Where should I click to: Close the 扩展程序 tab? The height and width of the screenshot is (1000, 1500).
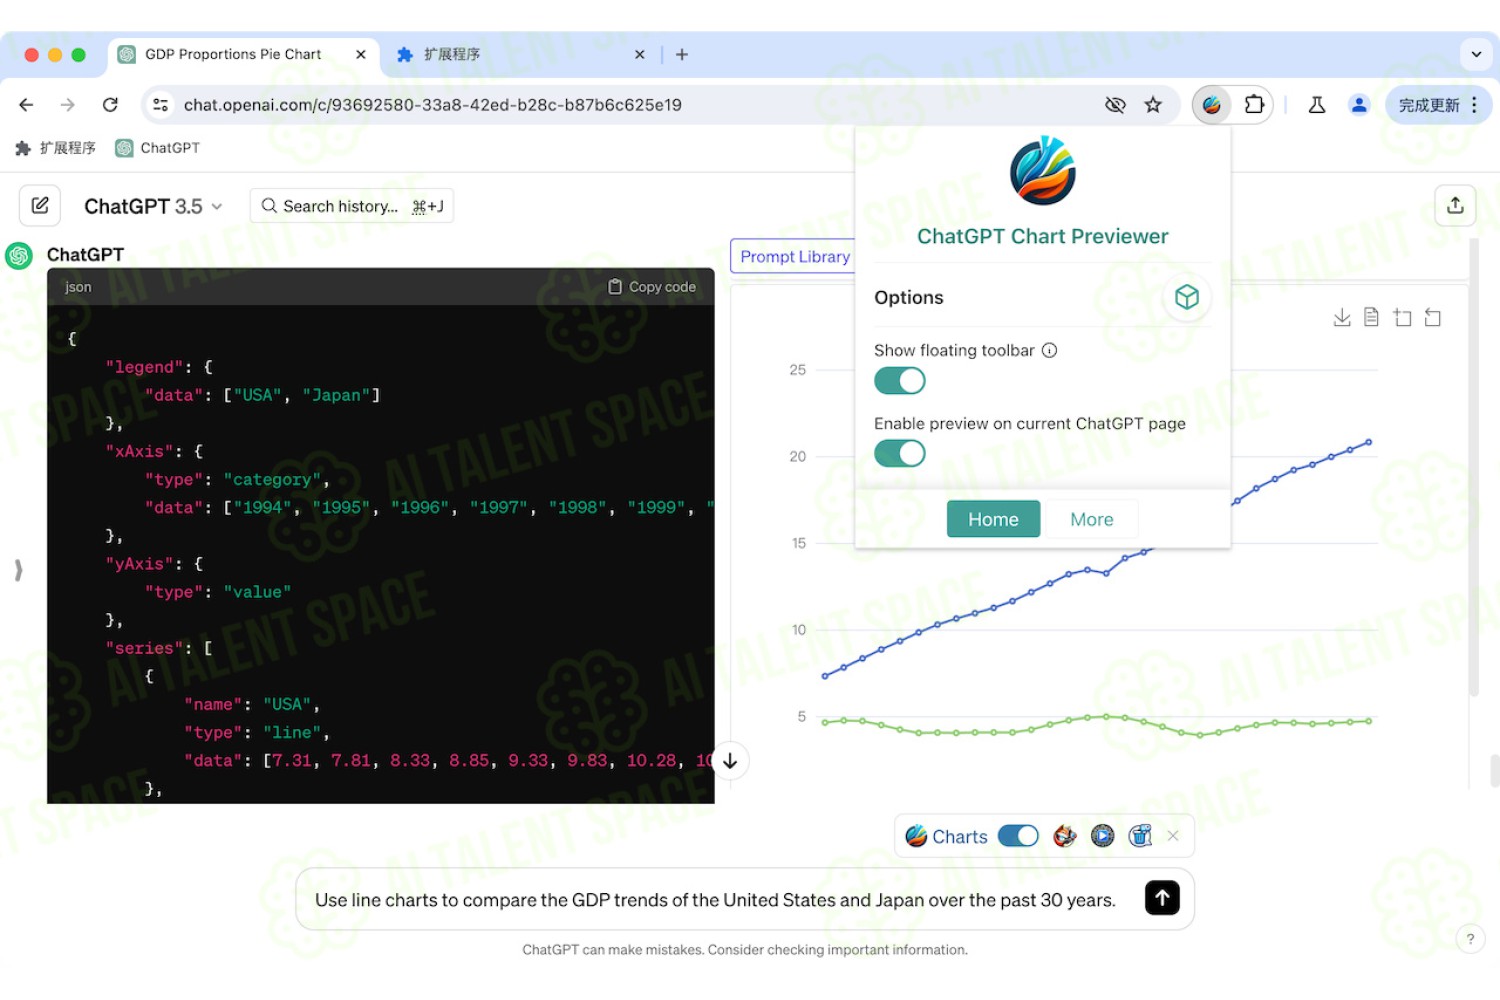[x=640, y=54]
